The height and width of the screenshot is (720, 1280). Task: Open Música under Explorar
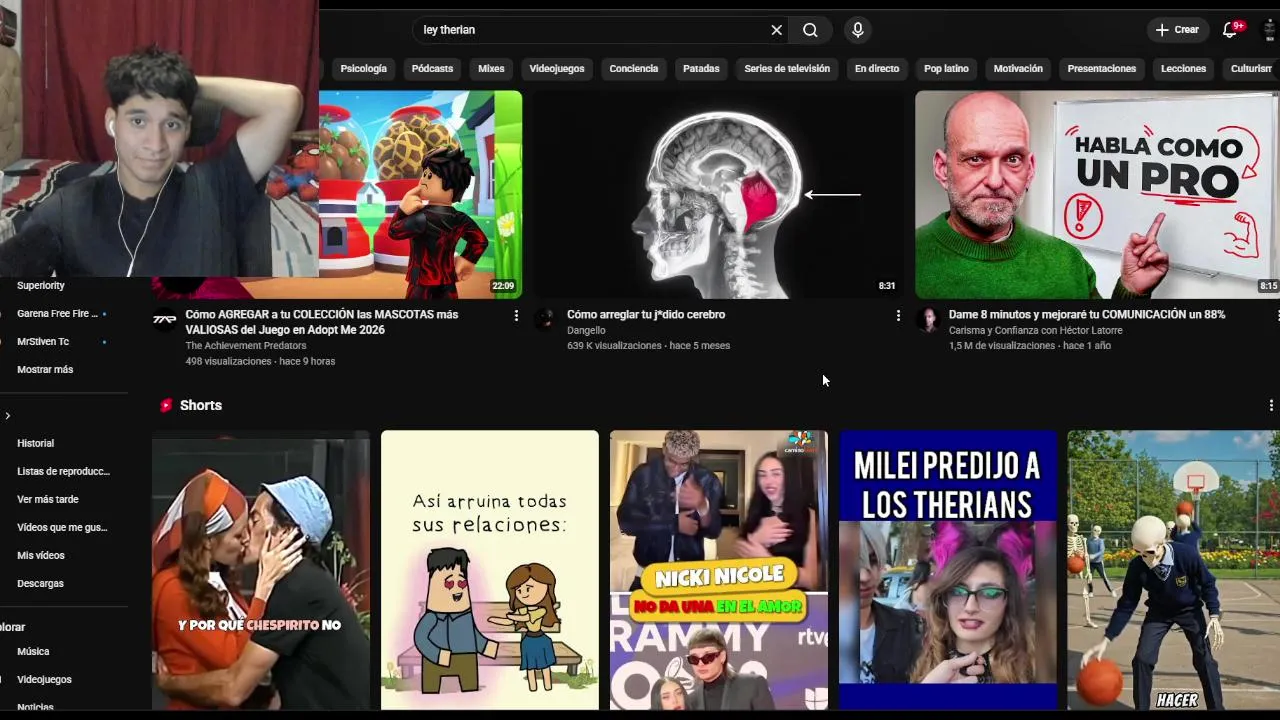tap(33, 651)
